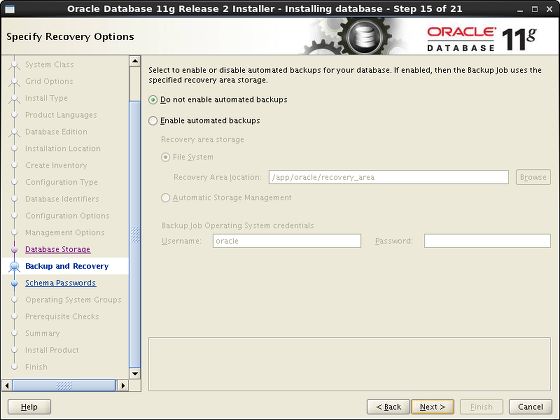The width and height of the screenshot is (560, 420).
Task: Click the Management Options step
Action: [x=65, y=232]
